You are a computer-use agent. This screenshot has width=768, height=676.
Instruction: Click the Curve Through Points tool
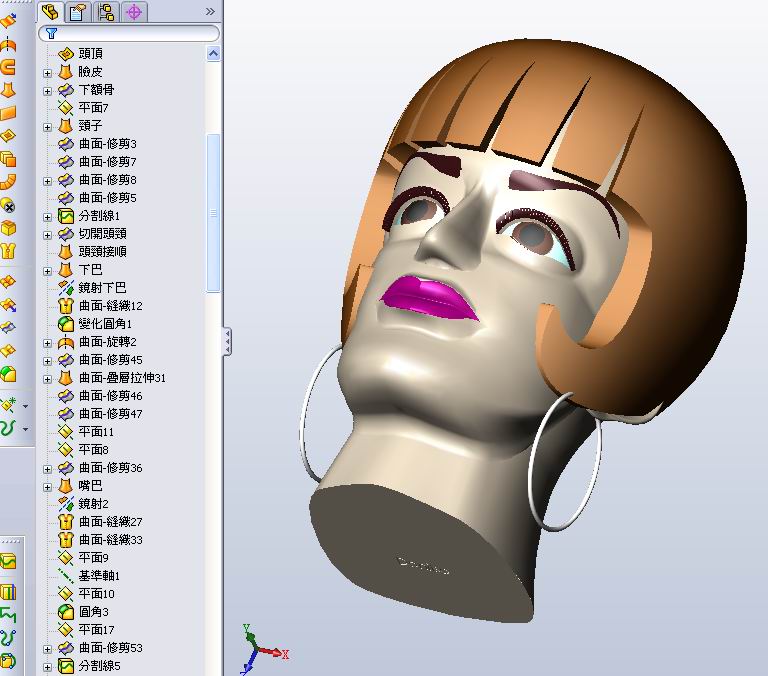8,638
